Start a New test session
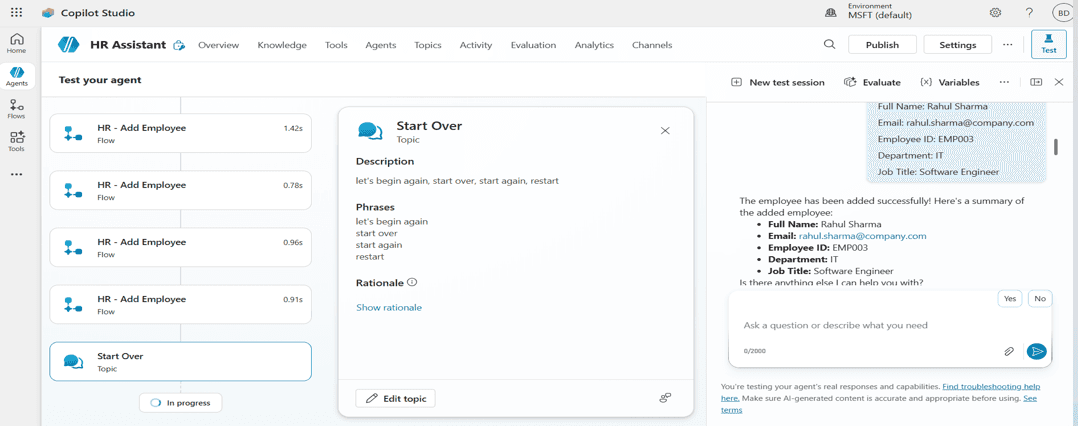1078x426 pixels. tap(778, 82)
